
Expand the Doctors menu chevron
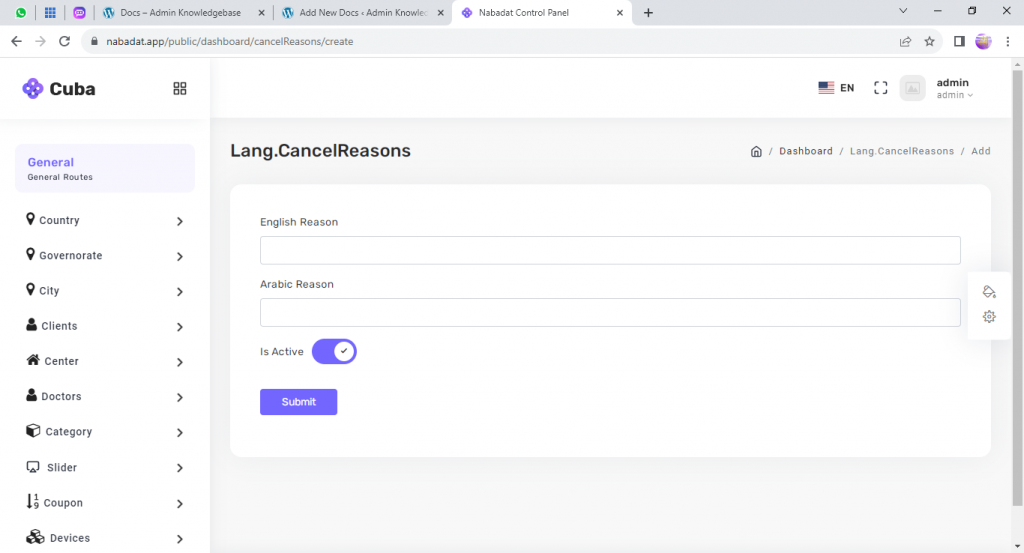coord(180,397)
